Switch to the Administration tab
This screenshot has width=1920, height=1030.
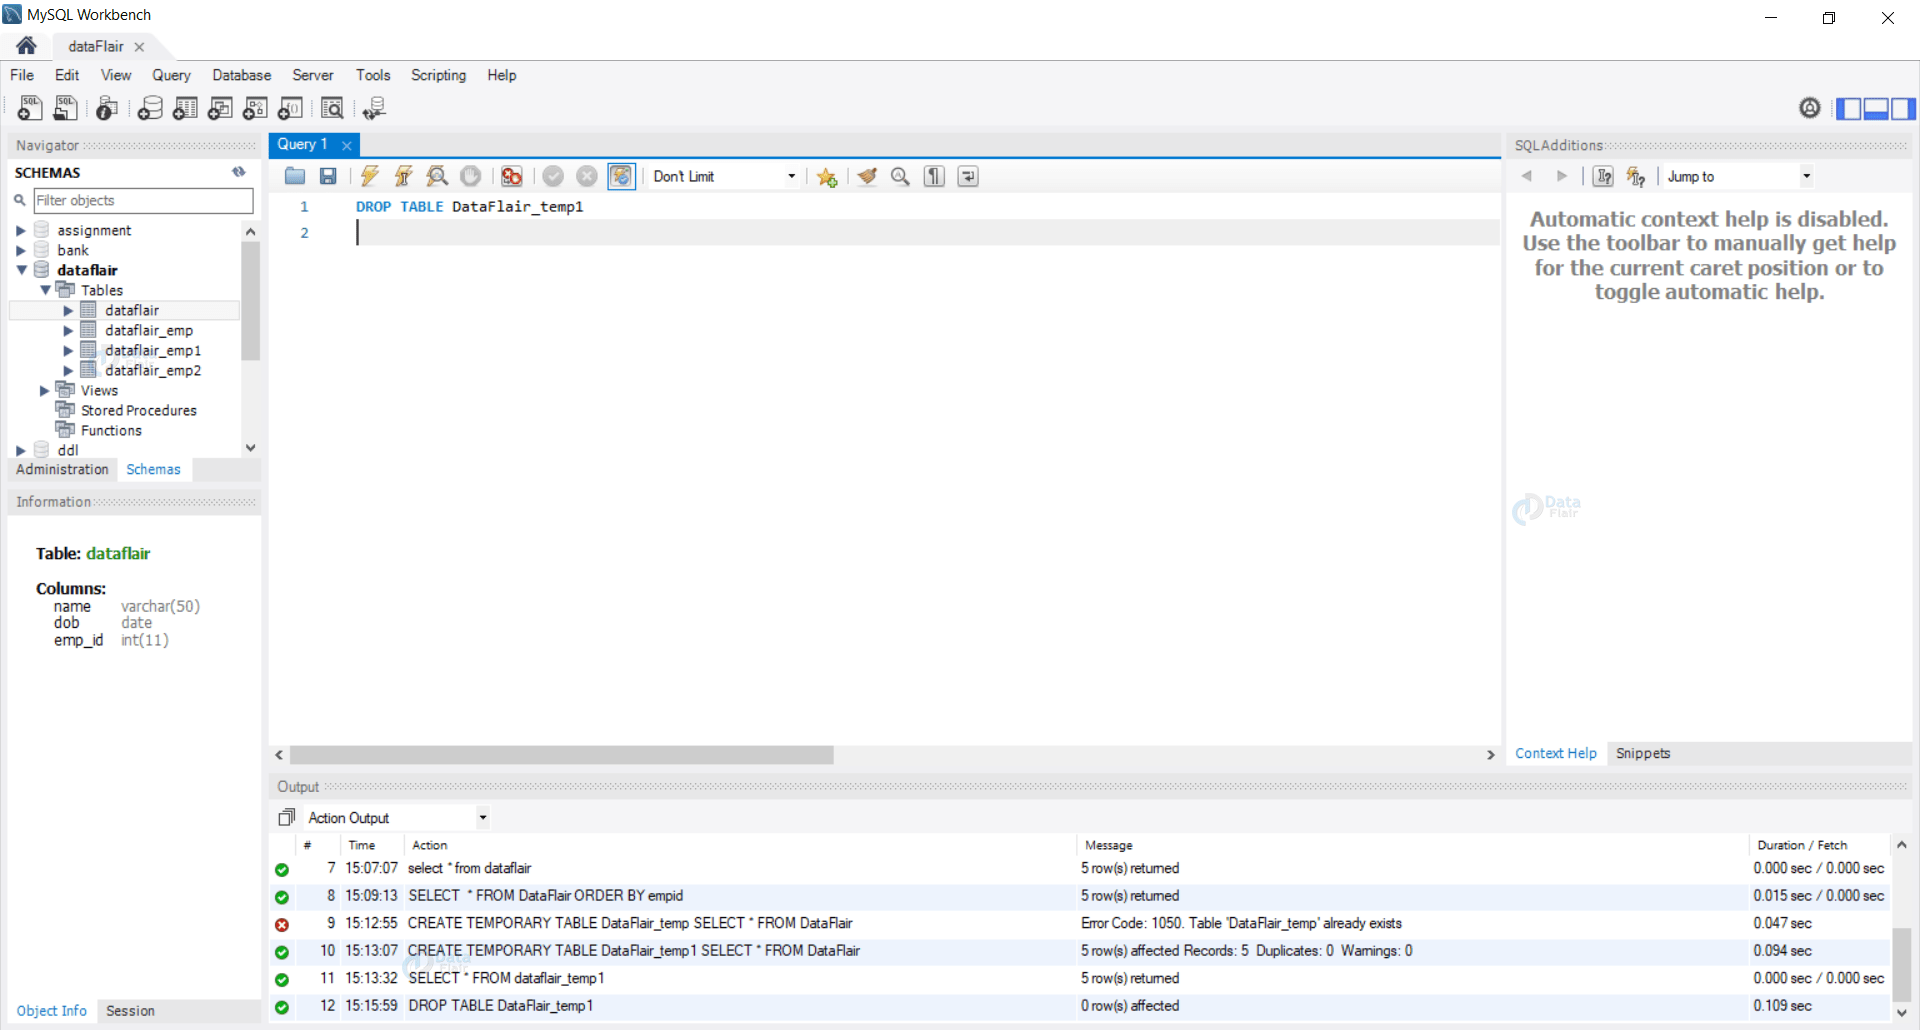point(62,469)
